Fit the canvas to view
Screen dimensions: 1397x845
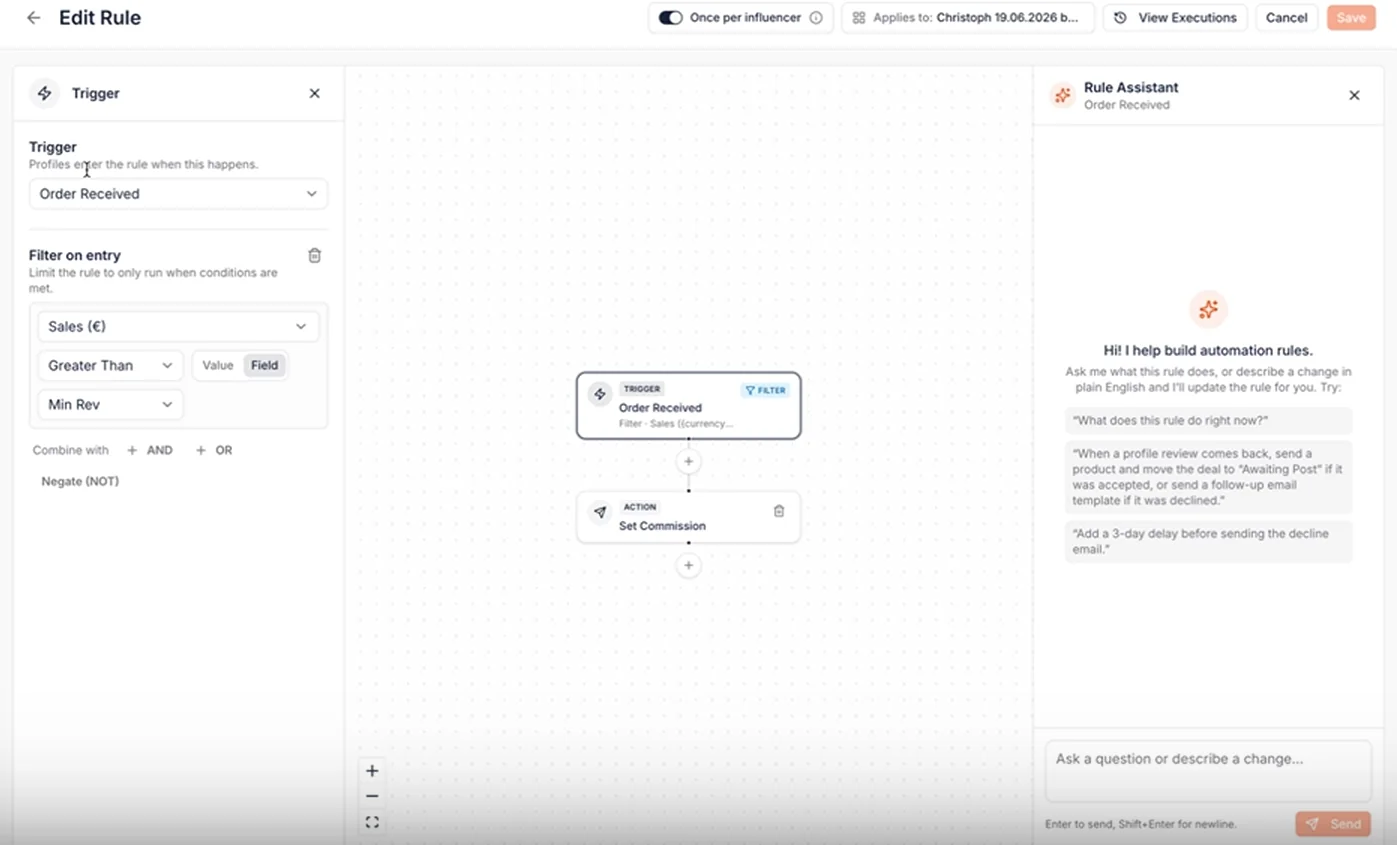tap(372, 822)
